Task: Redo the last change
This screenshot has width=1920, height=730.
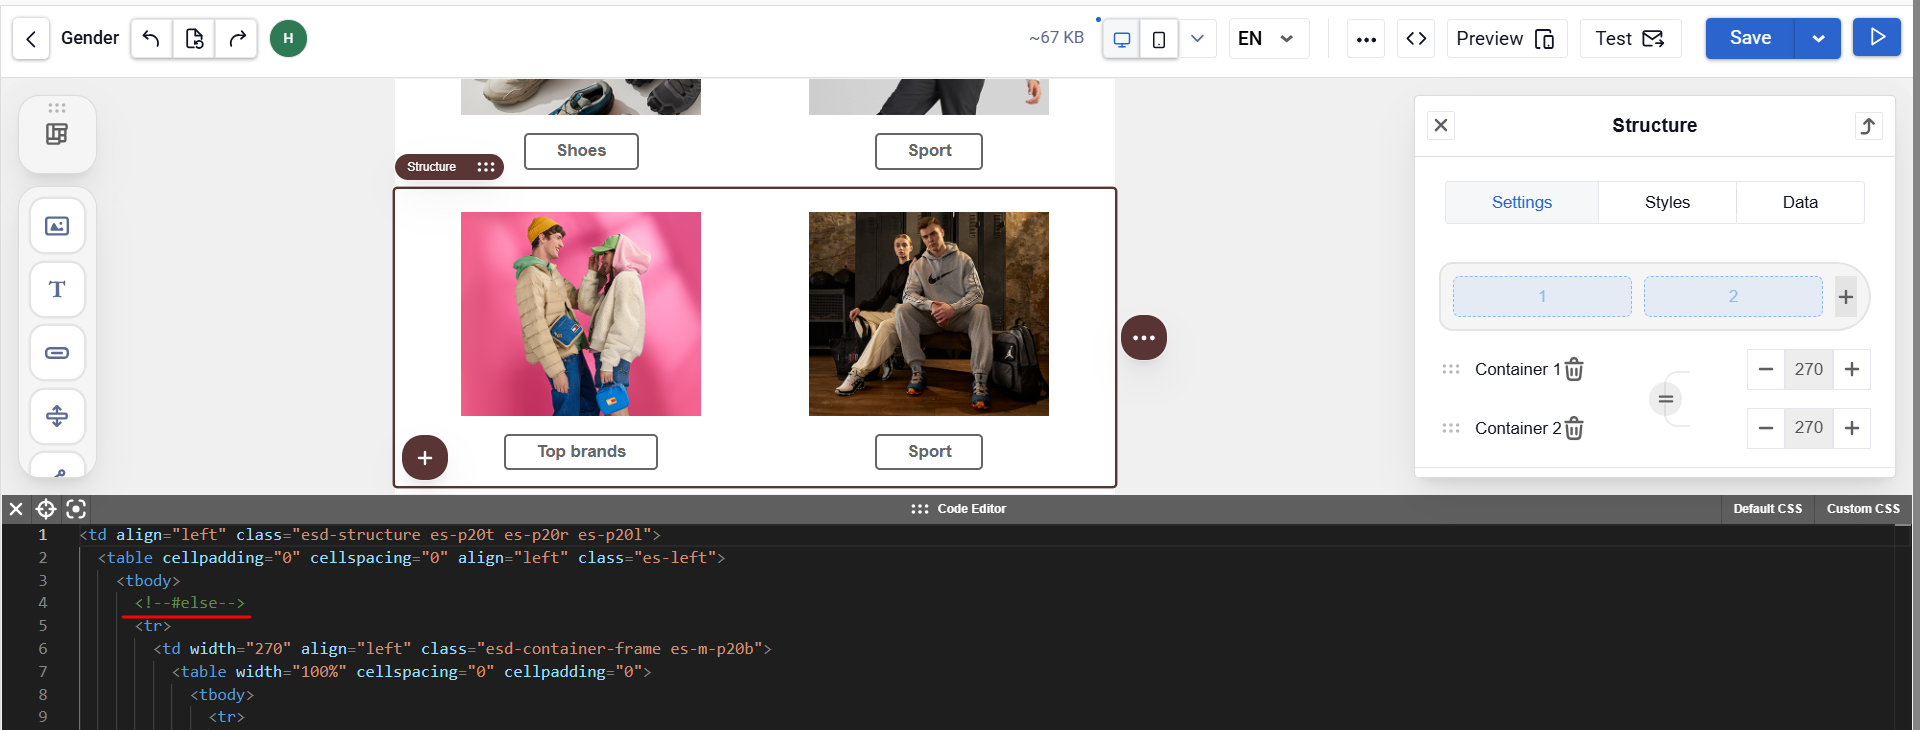Action: pyautogui.click(x=237, y=39)
